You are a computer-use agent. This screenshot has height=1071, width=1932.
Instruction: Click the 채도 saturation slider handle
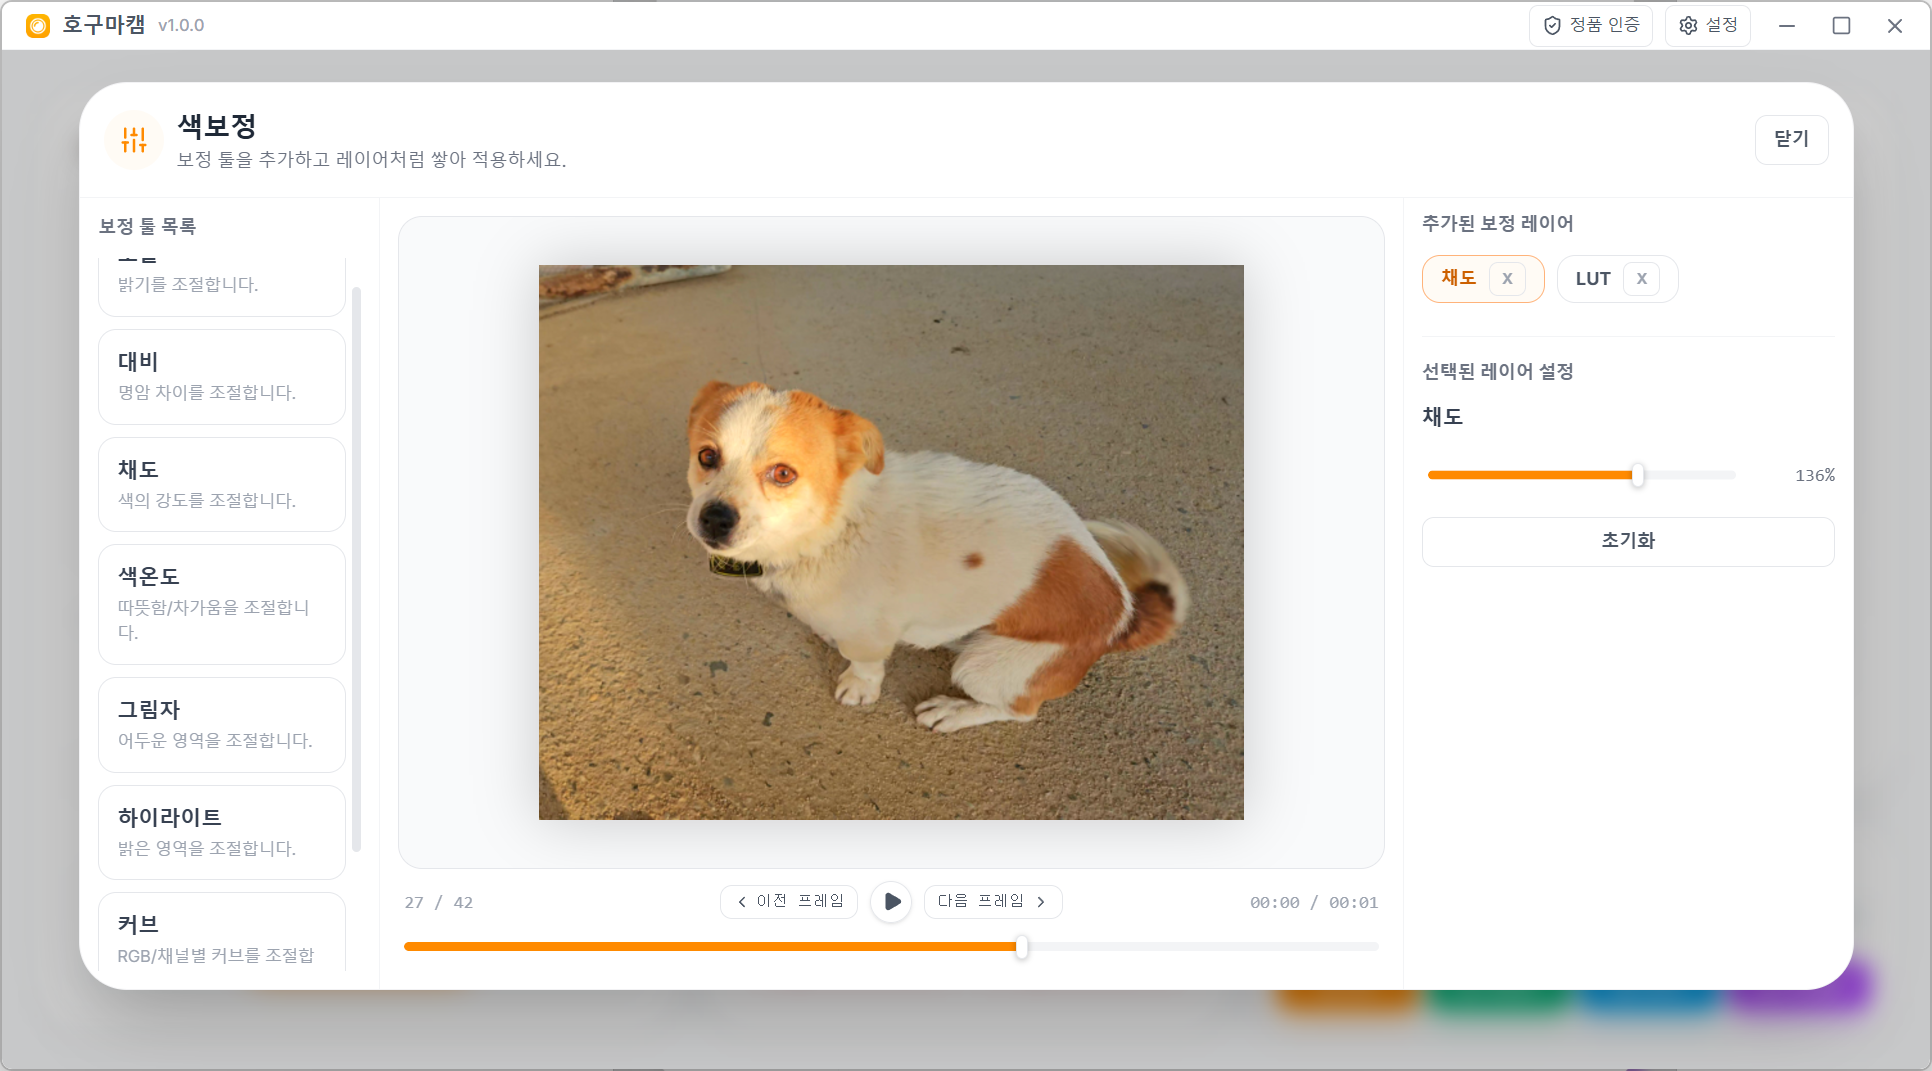[1637, 476]
